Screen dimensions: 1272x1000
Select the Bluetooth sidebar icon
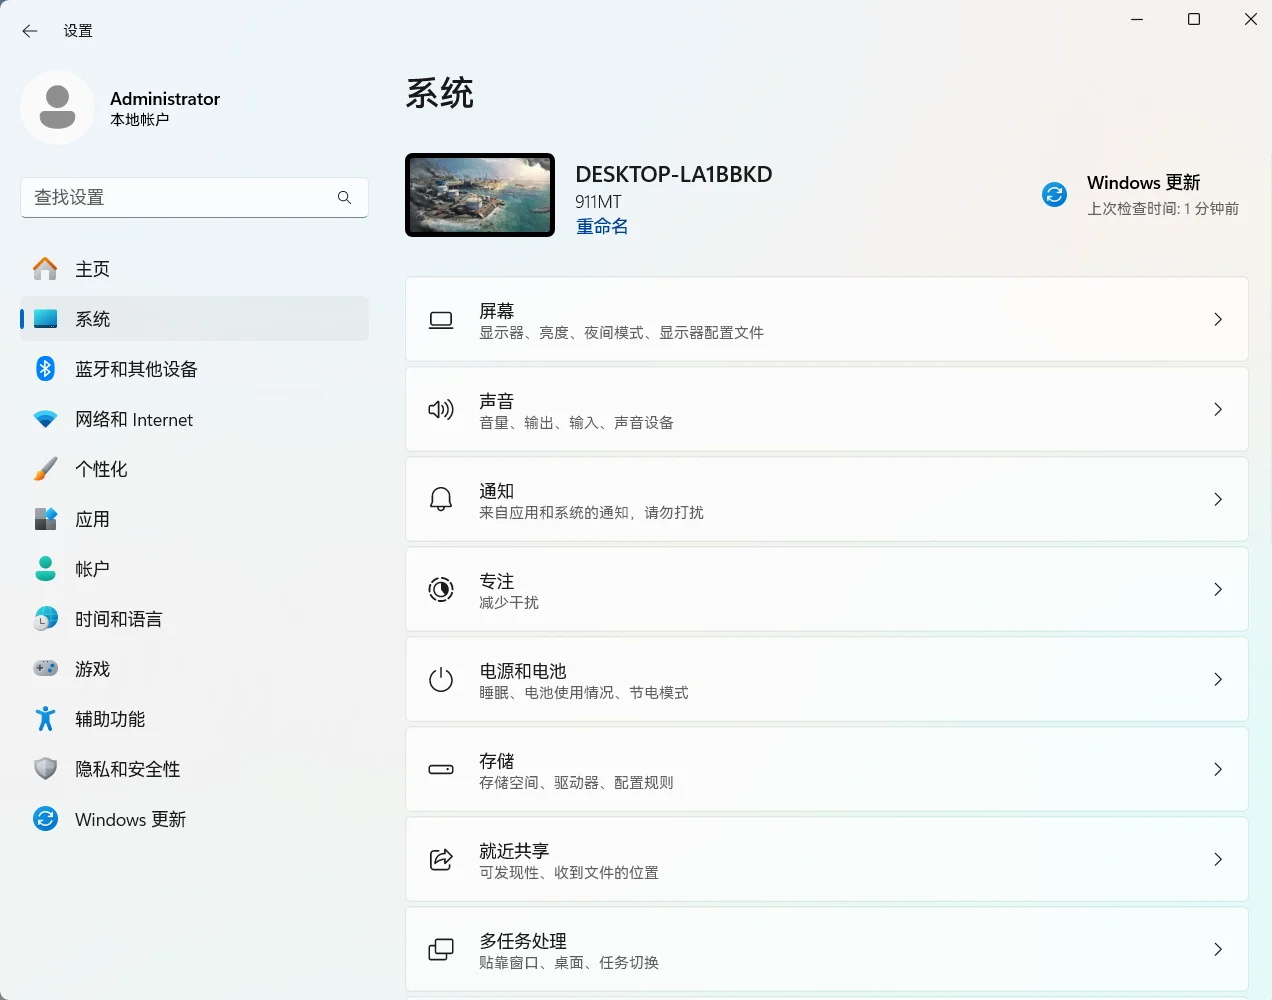coord(45,369)
